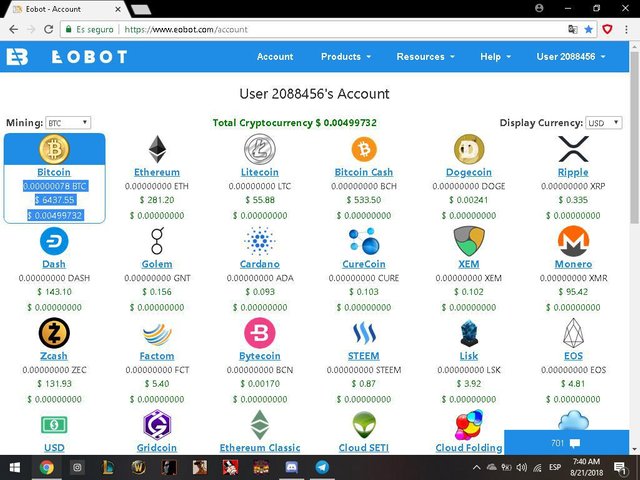640x480 pixels.
Task: Click the XEM shield icon
Action: coord(469,241)
